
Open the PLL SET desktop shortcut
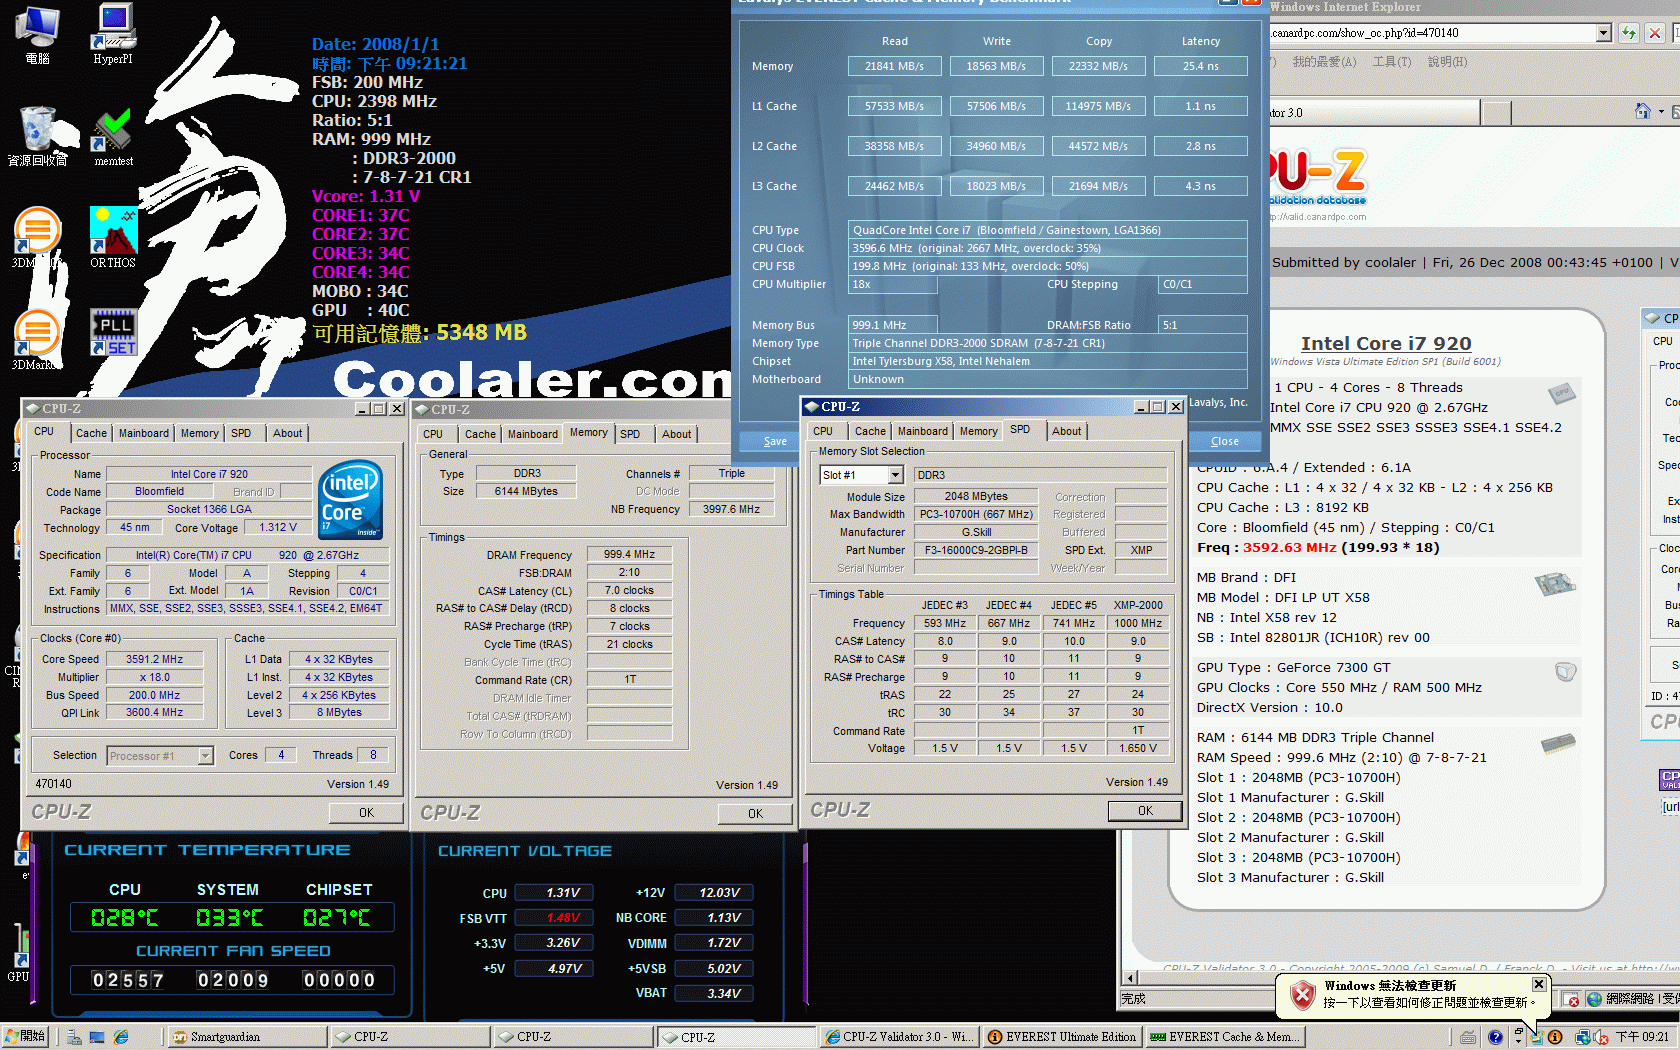click(x=113, y=332)
